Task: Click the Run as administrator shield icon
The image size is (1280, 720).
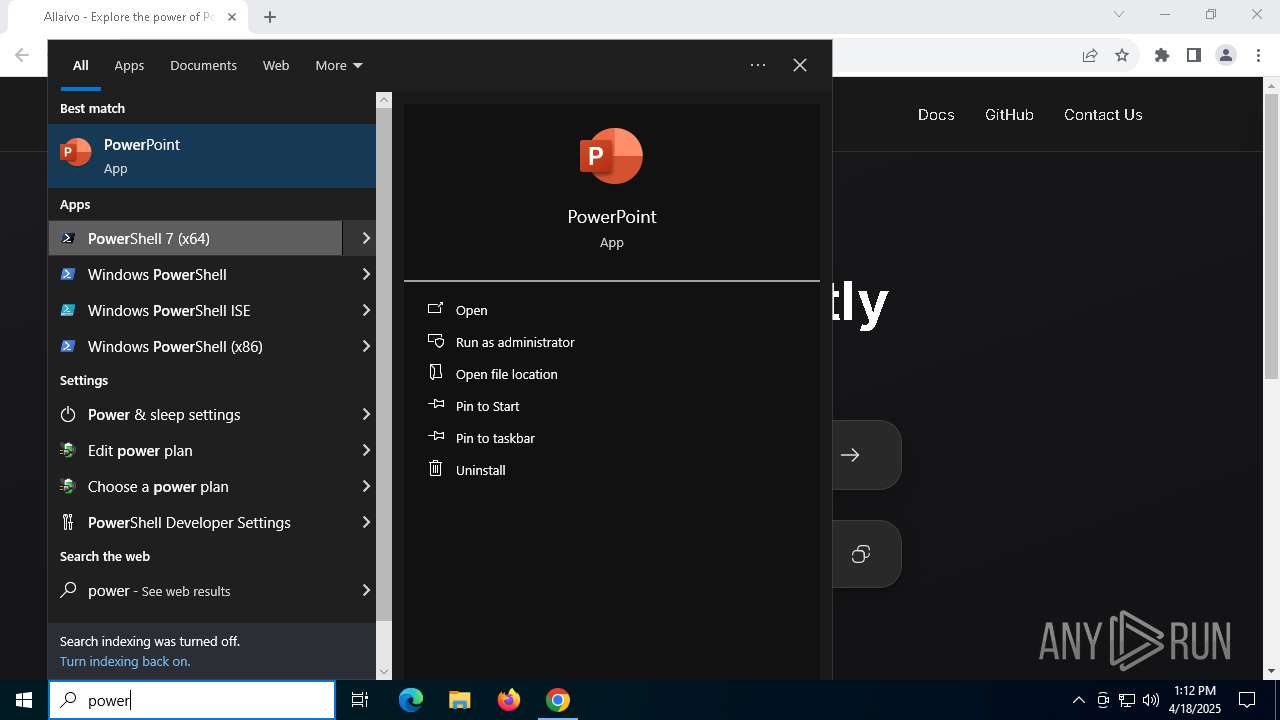Action: (x=435, y=341)
